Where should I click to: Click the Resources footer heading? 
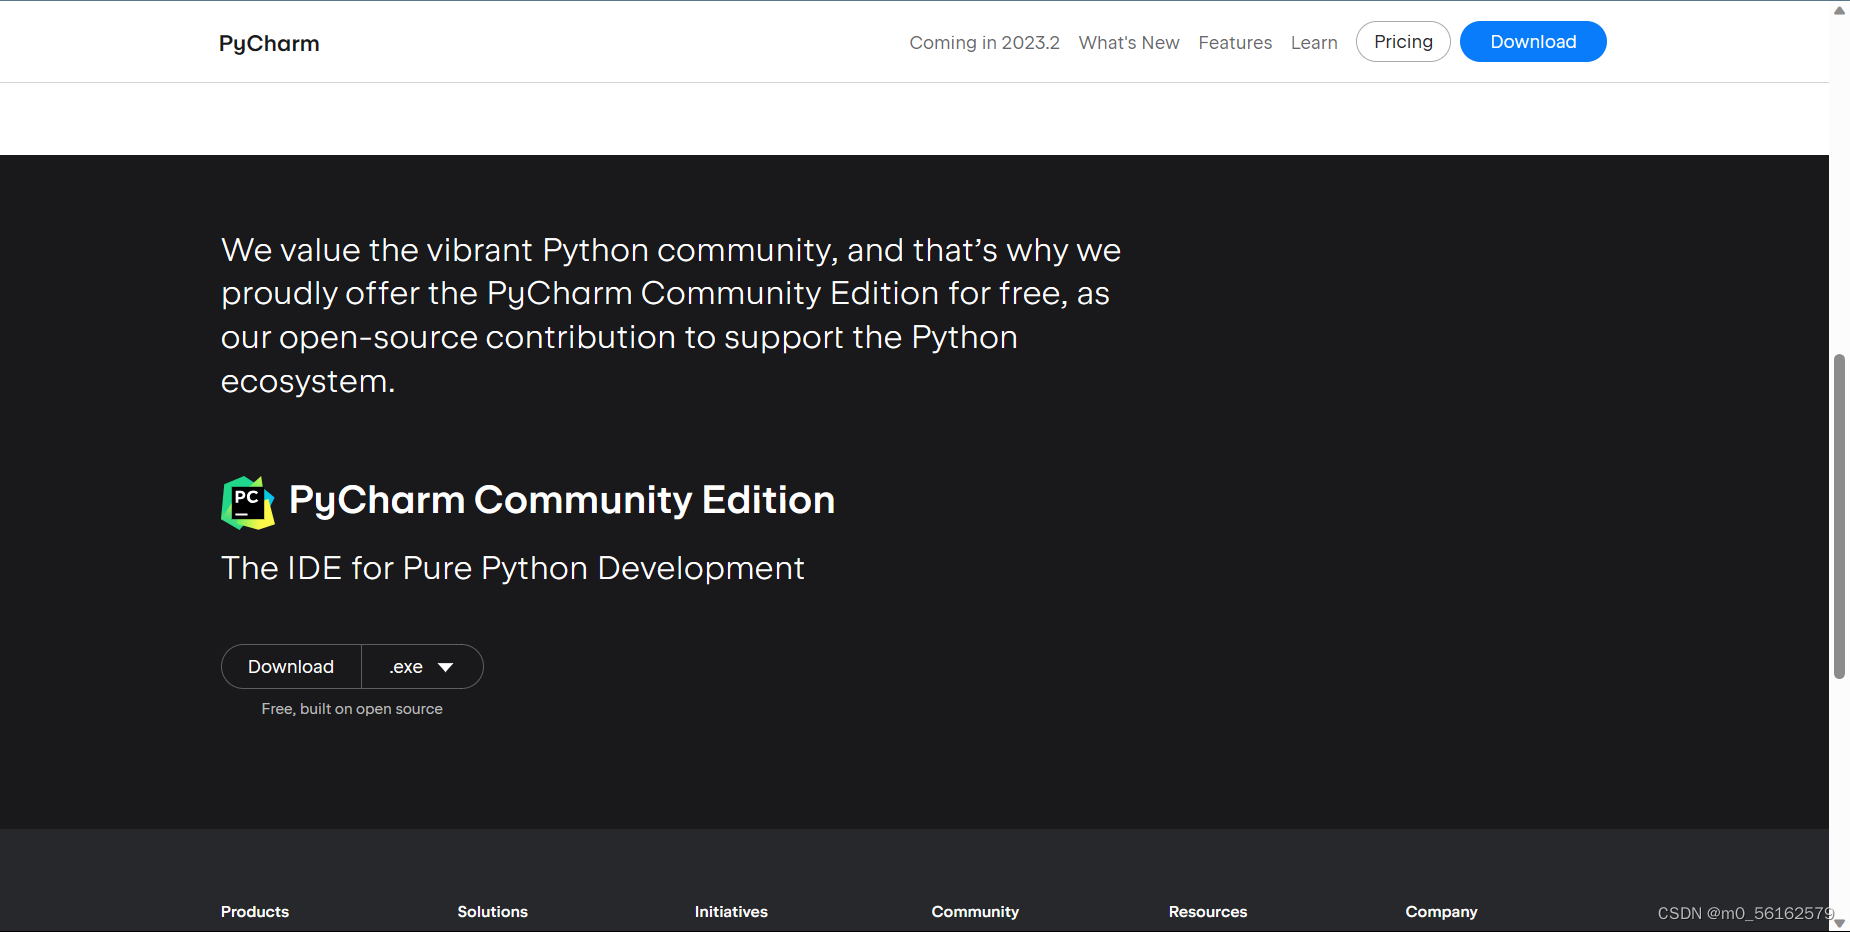(1208, 912)
